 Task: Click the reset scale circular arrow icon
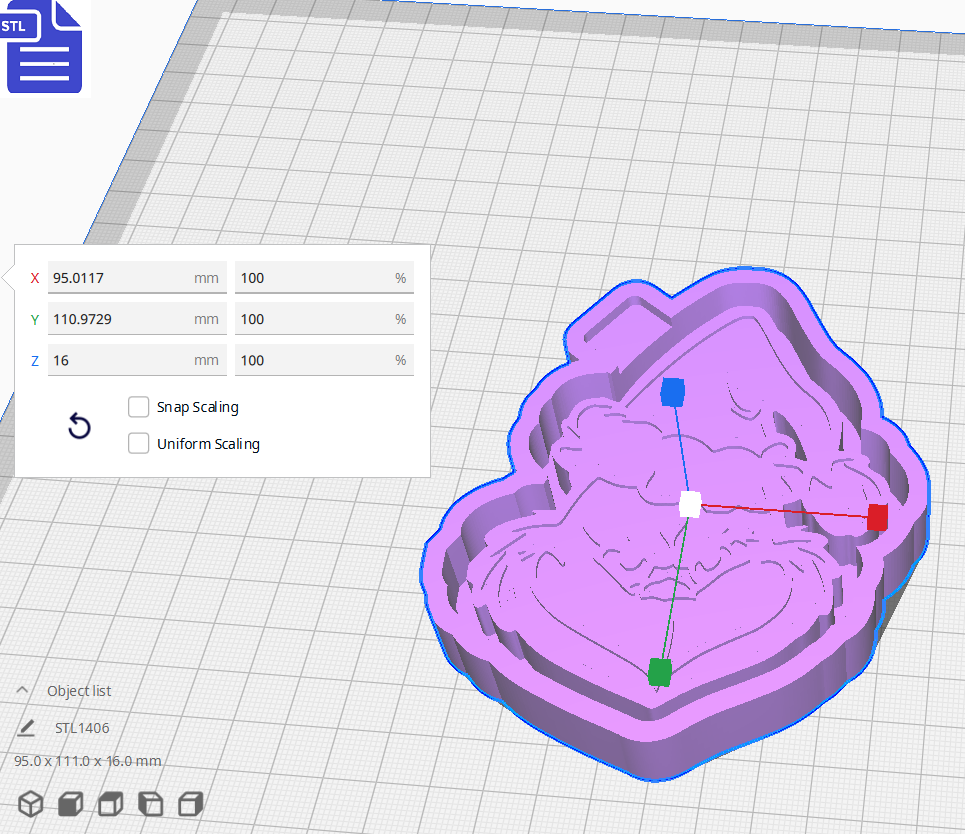pyautogui.click(x=79, y=426)
